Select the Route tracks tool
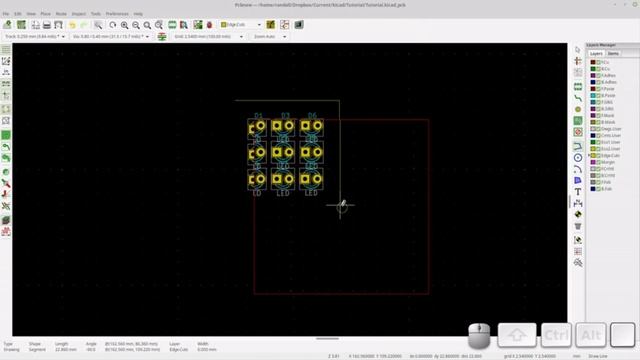Screen dimensions: 640x360 pos(578,98)
